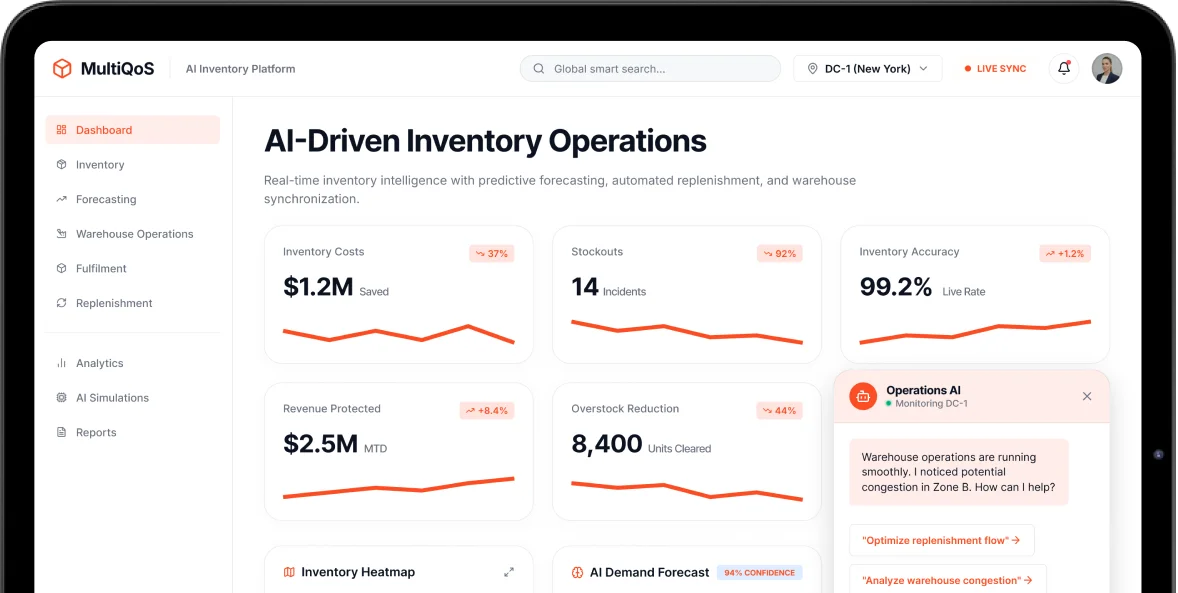Screen dimensions: 1178x593
Task: Click the Reports document icon
Action: coord(62,432)
